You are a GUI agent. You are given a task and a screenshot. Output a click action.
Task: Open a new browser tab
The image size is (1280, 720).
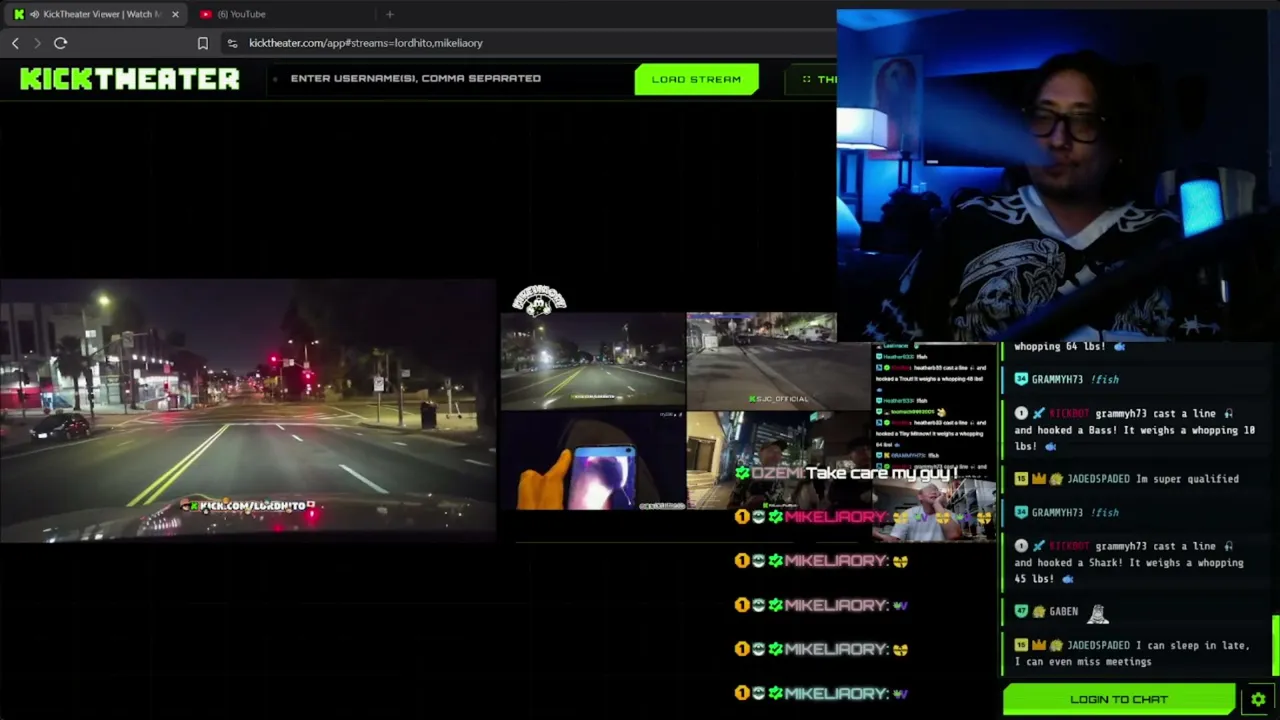coord(390,14)
